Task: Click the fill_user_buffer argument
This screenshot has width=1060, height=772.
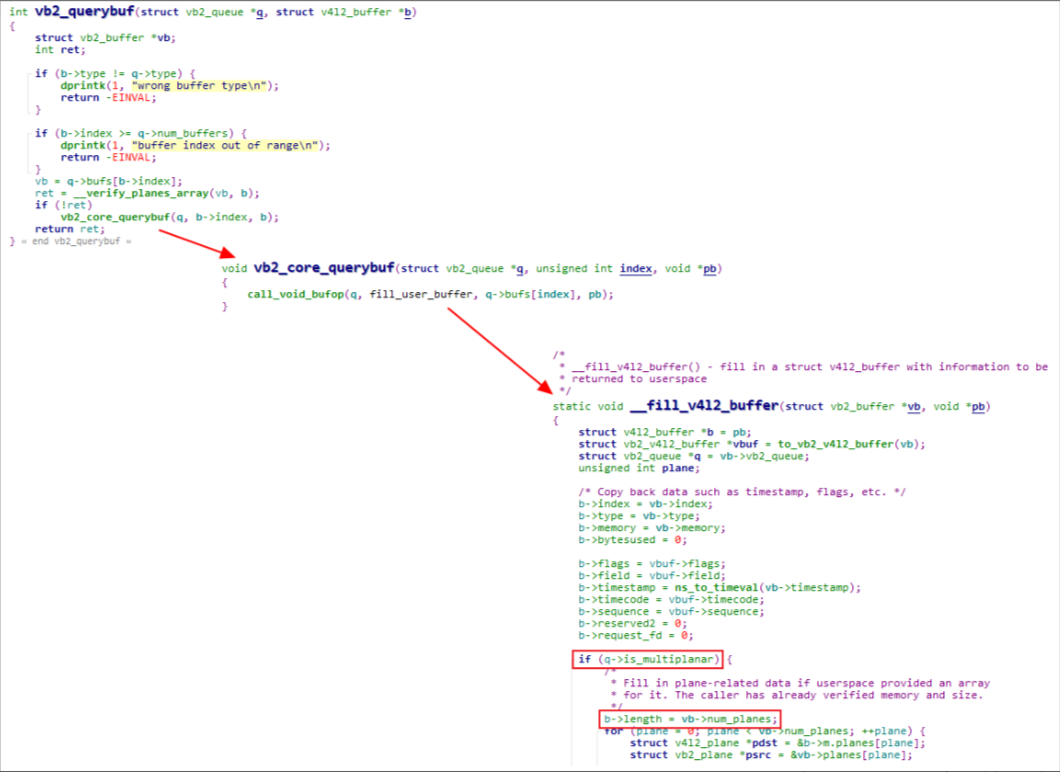Action: [420, 295]
